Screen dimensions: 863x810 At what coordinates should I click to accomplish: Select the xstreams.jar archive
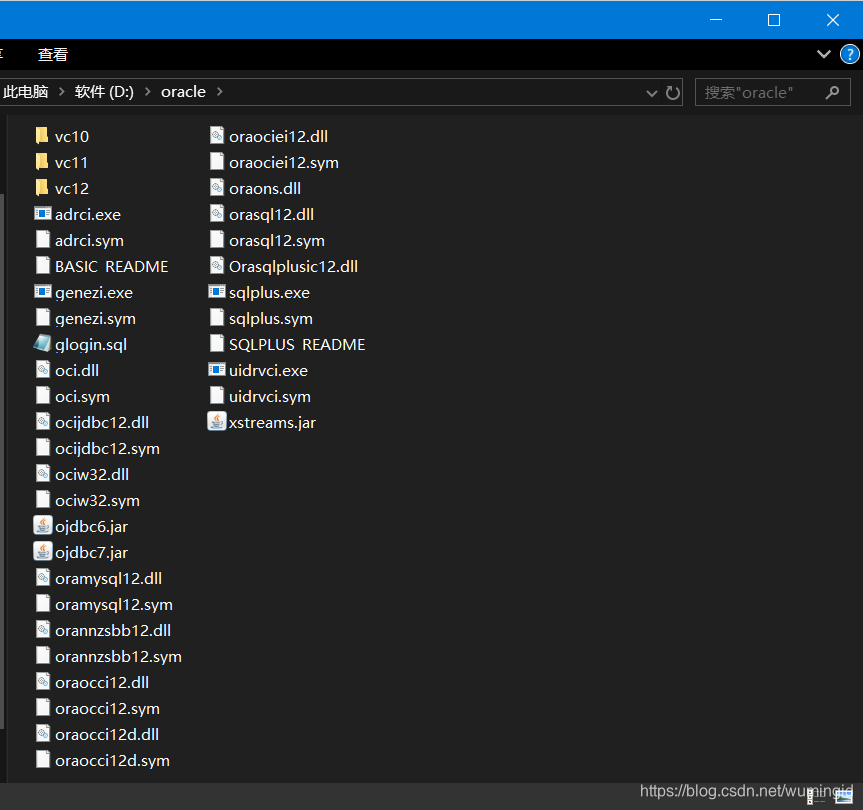pyautogui.click(x=272, y=422)
